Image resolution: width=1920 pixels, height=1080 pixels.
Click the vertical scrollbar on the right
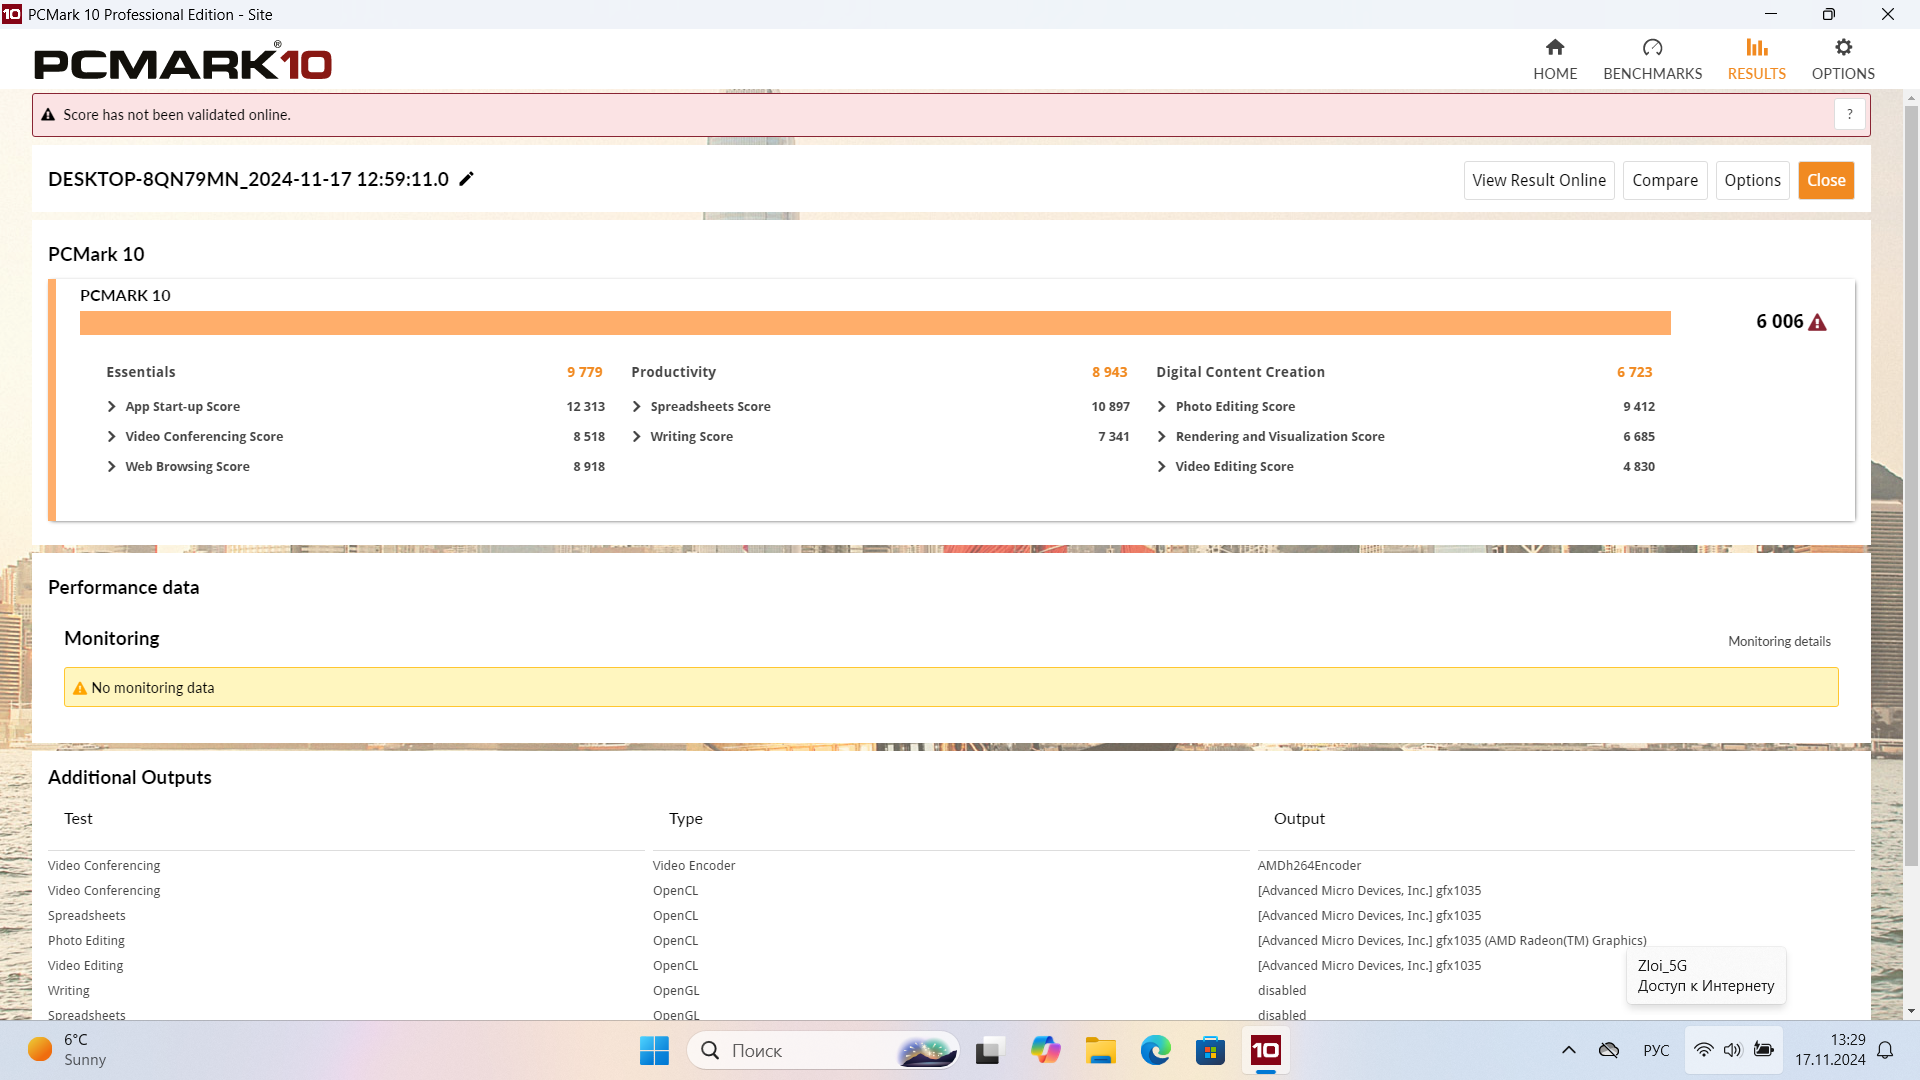tap(1911, 480)
